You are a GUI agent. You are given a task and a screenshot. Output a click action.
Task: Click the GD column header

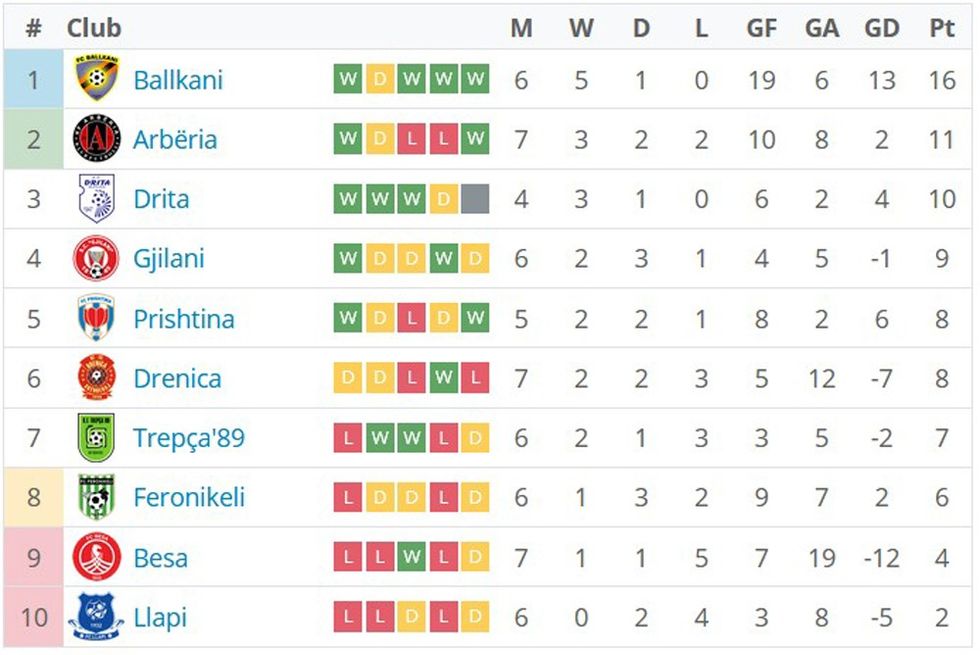pyautogui.click(x=882, y=28)
